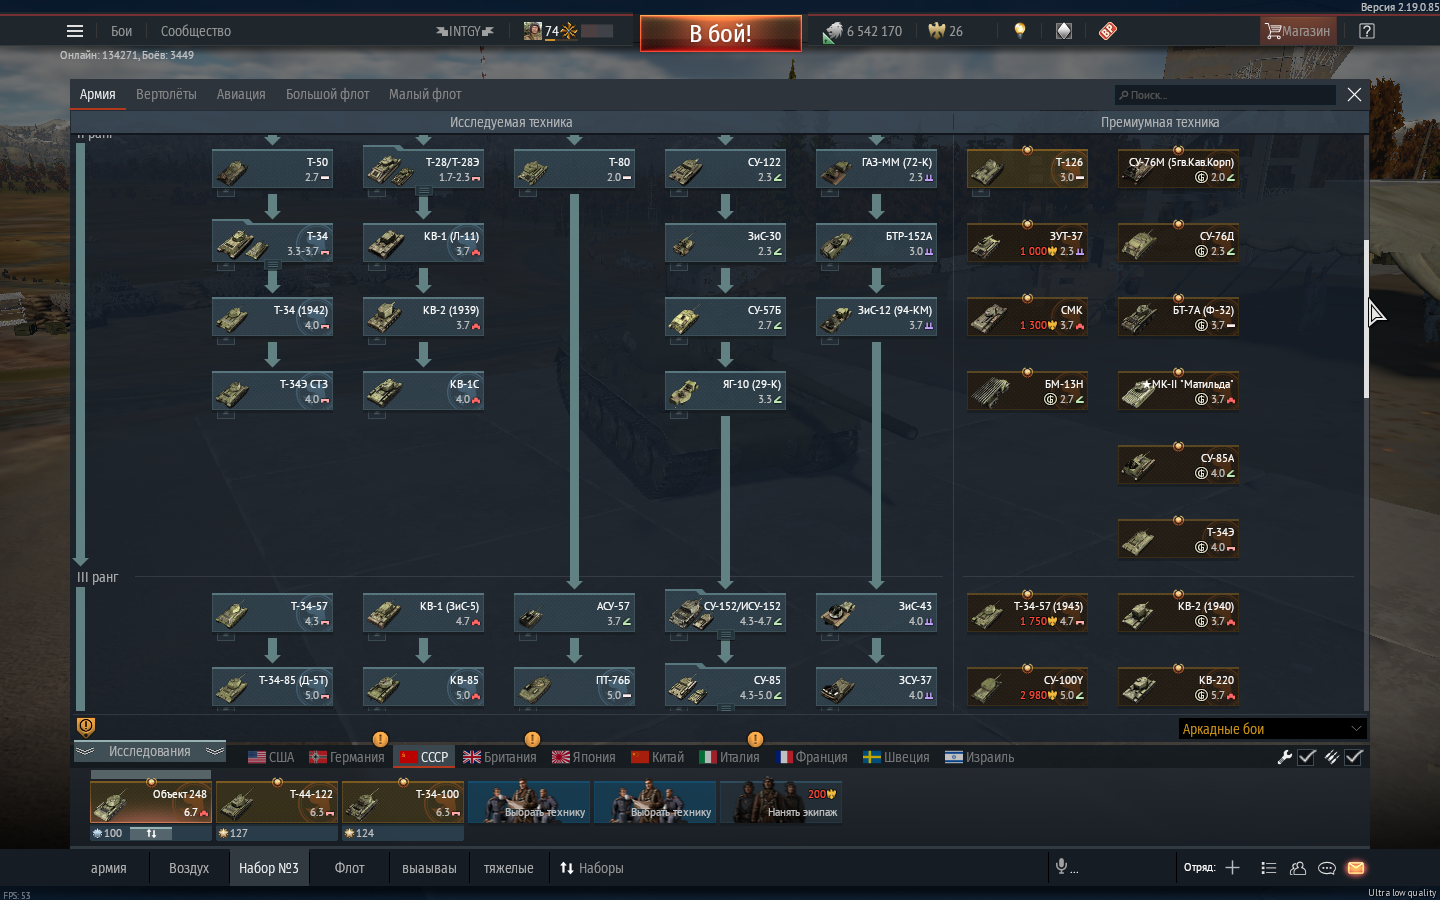Open the hamburger main menu
Image resolution: width=1440 pixels, height=900 pixels.
point(75,31)
